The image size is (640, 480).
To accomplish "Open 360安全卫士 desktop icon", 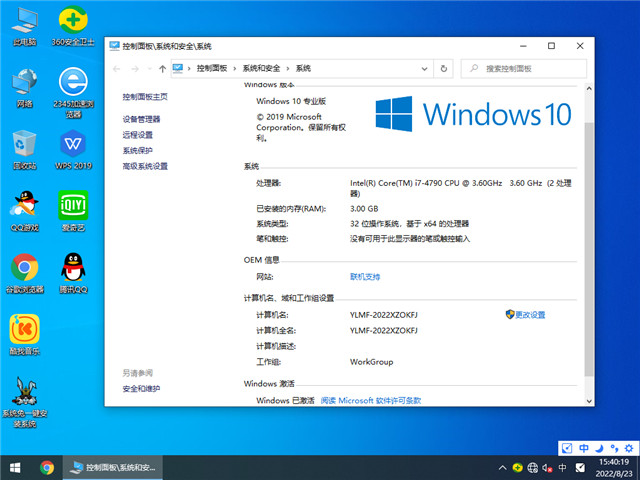I will pyautogui.click(x=73, y=27).
